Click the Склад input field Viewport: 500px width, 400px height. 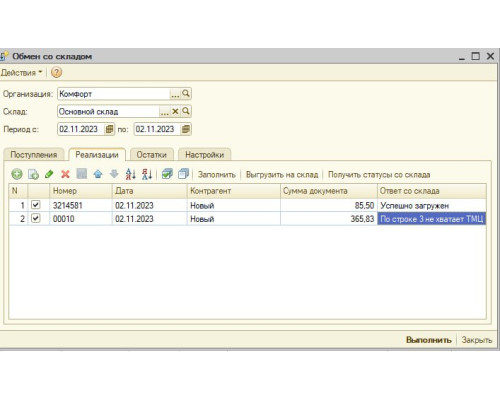pos(108,112)
